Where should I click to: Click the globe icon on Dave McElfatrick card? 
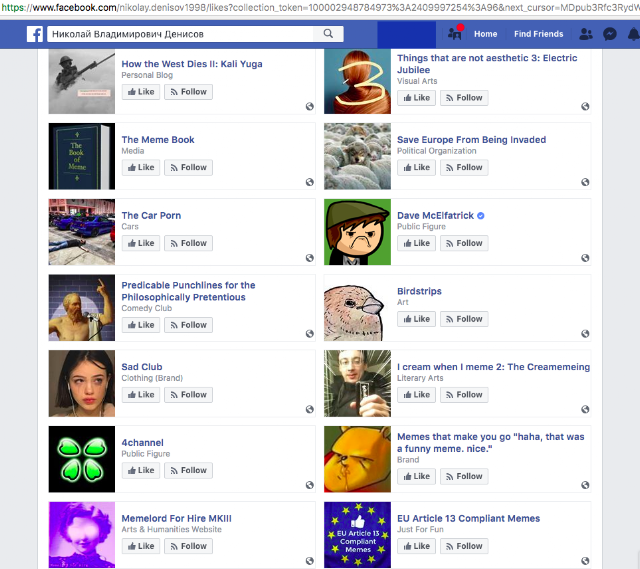click(585, 258)
